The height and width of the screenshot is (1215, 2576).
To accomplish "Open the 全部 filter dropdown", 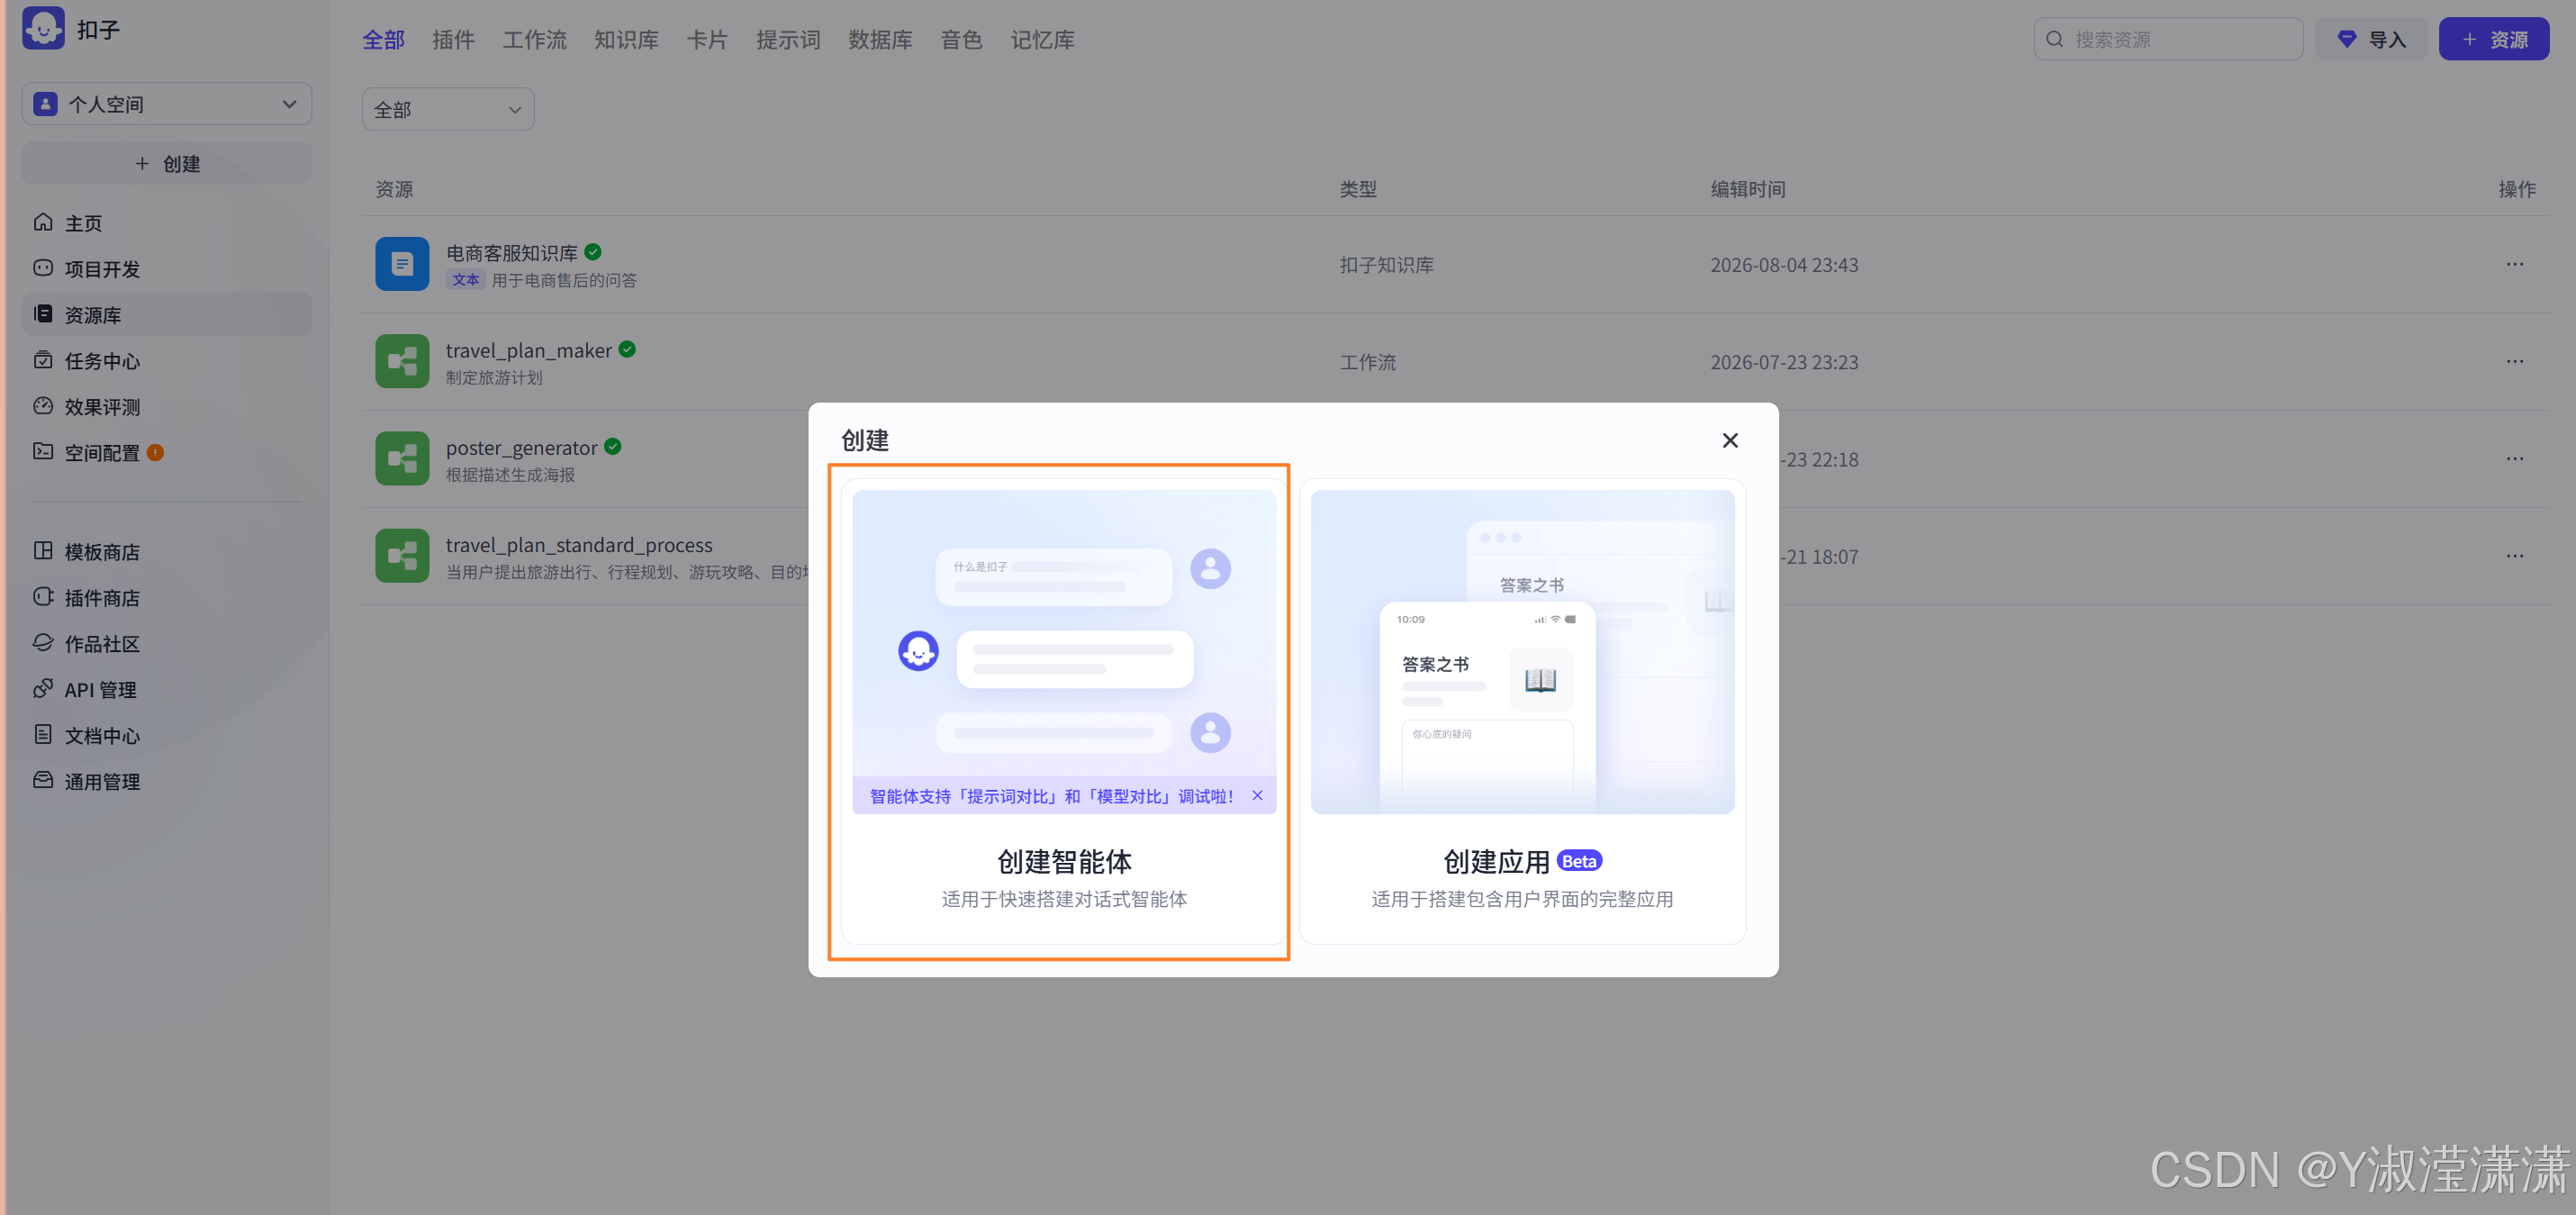I will click(448, 109).
